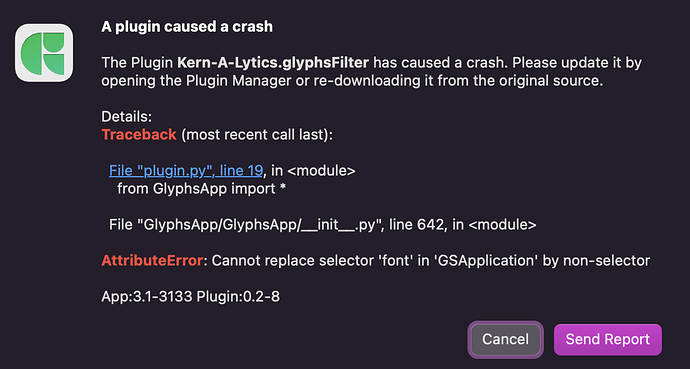The image size is (690, 369).
Task: Open the plugin.py line 19 link
Action: tap(186, 170)
